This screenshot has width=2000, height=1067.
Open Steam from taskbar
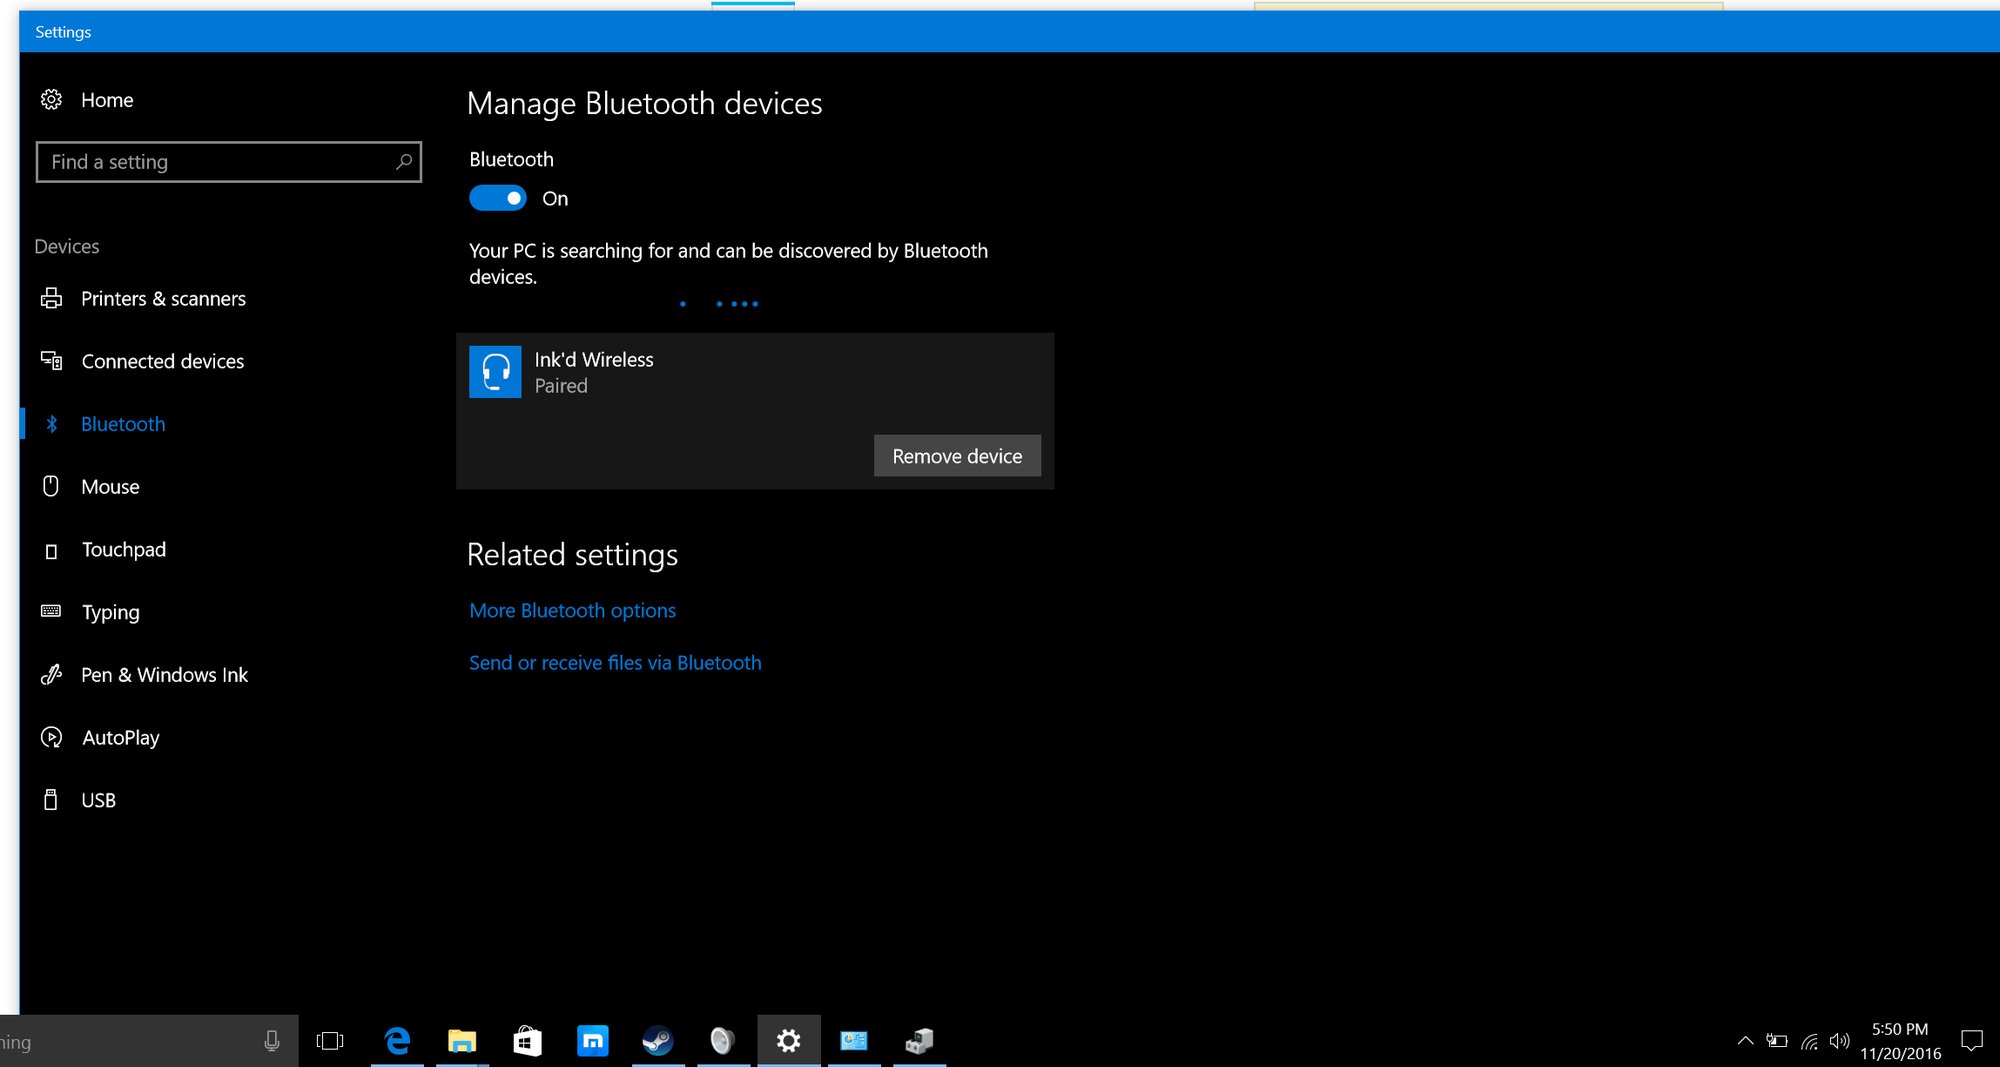click(658, 1042)
